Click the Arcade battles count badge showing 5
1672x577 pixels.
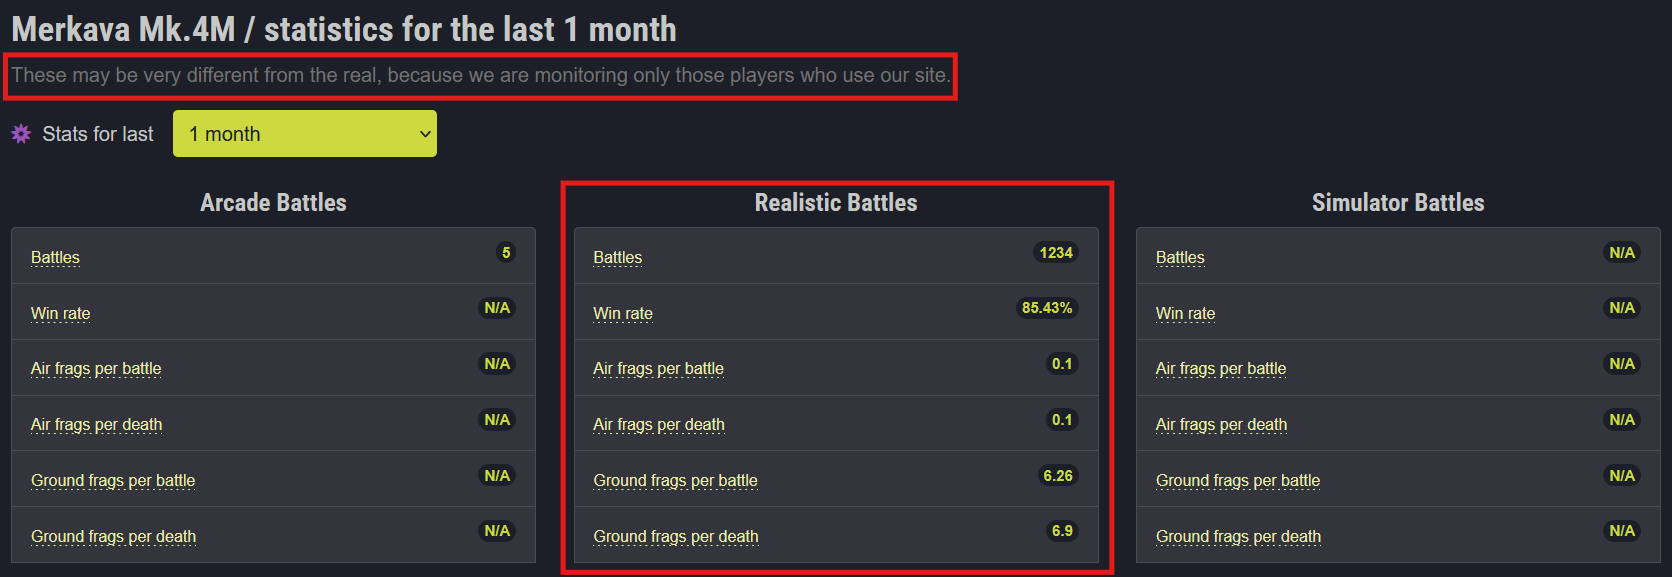(506, 253)
